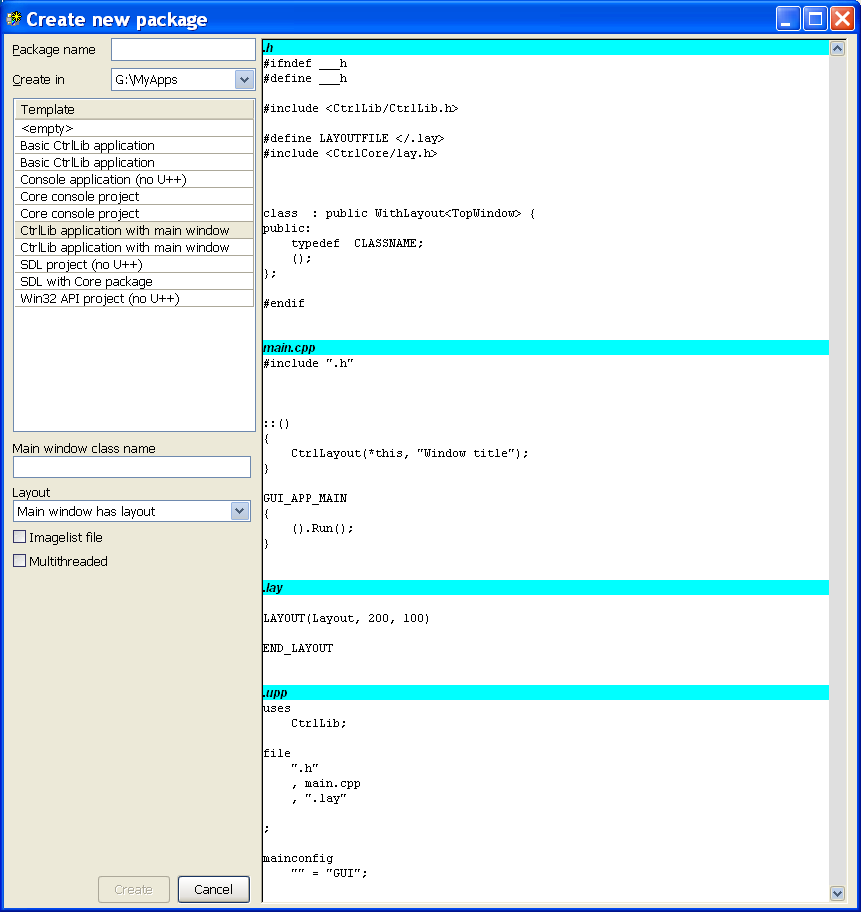Expand the Layout dropdown list
861x912 pixels.
coord(240,511)
